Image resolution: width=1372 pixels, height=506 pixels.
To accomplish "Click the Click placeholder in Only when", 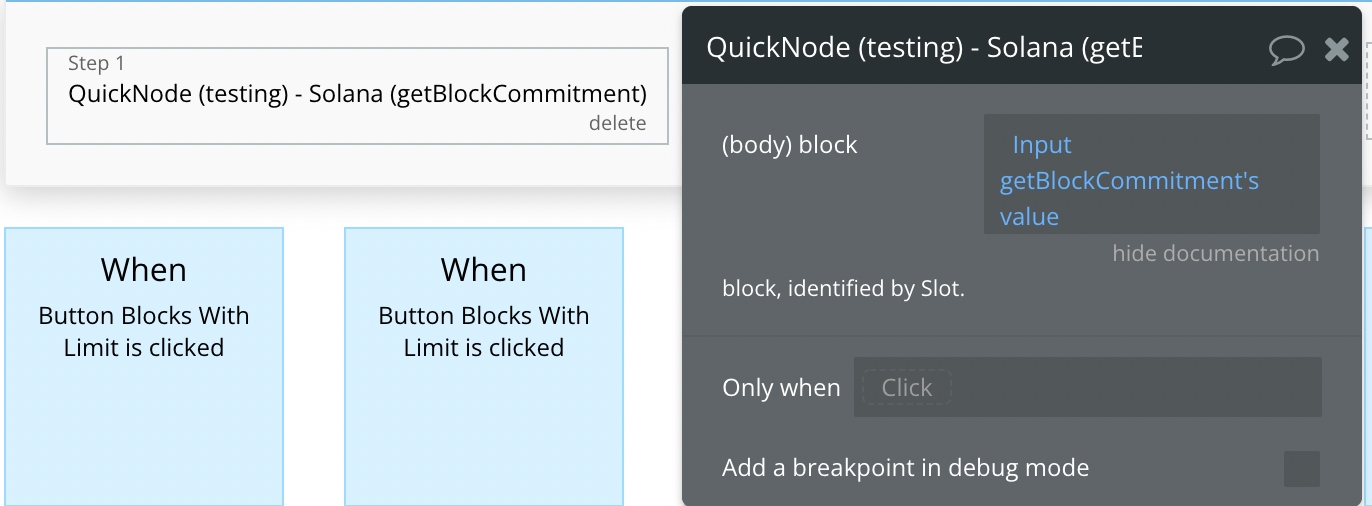I will click(906, 388).
